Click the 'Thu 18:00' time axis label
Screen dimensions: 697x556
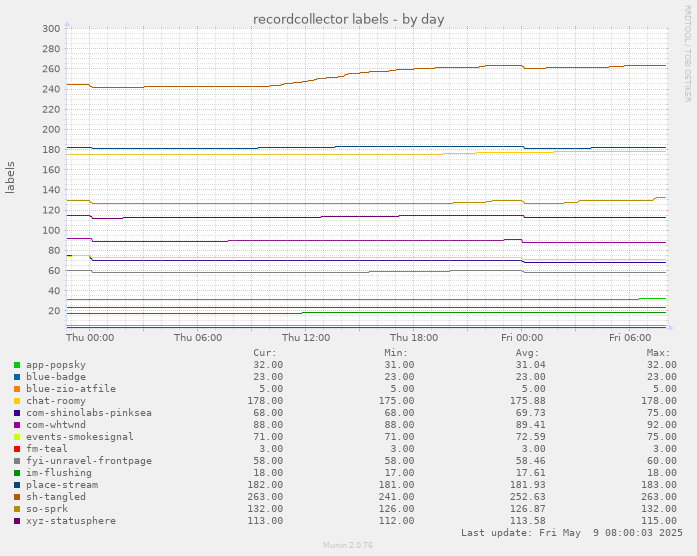[414, 338]
